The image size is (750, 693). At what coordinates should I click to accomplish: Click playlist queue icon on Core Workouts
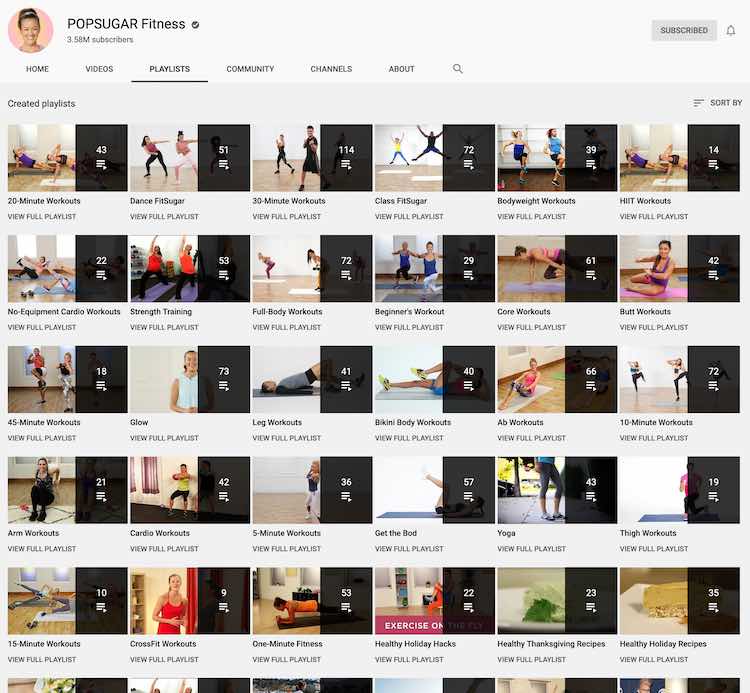591,275
